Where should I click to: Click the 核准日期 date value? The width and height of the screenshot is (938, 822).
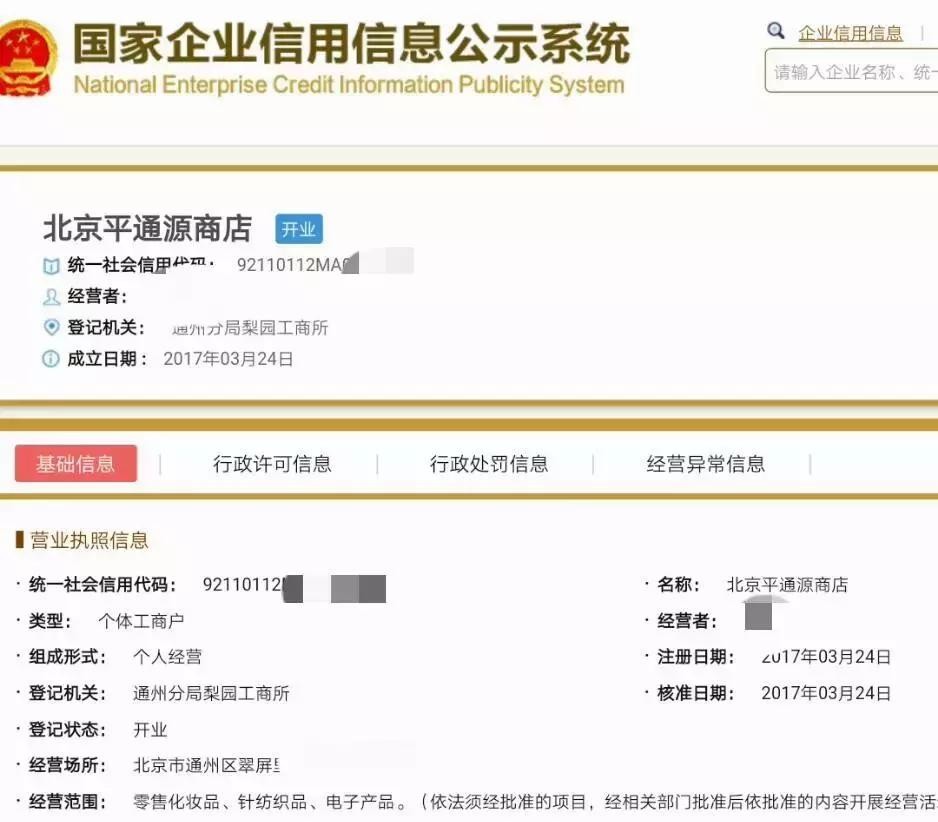tap(826, 693)
